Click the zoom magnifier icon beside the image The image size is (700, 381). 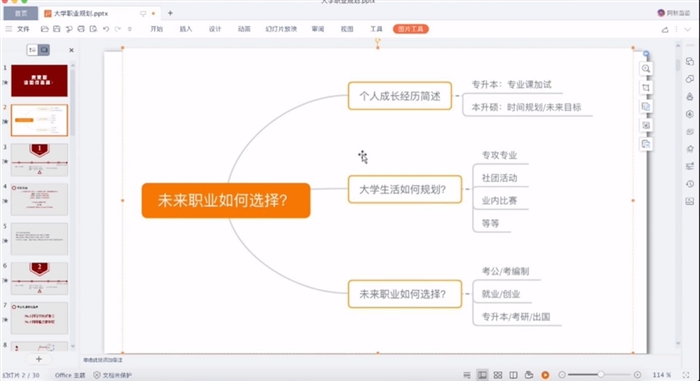tap(646, 69)
